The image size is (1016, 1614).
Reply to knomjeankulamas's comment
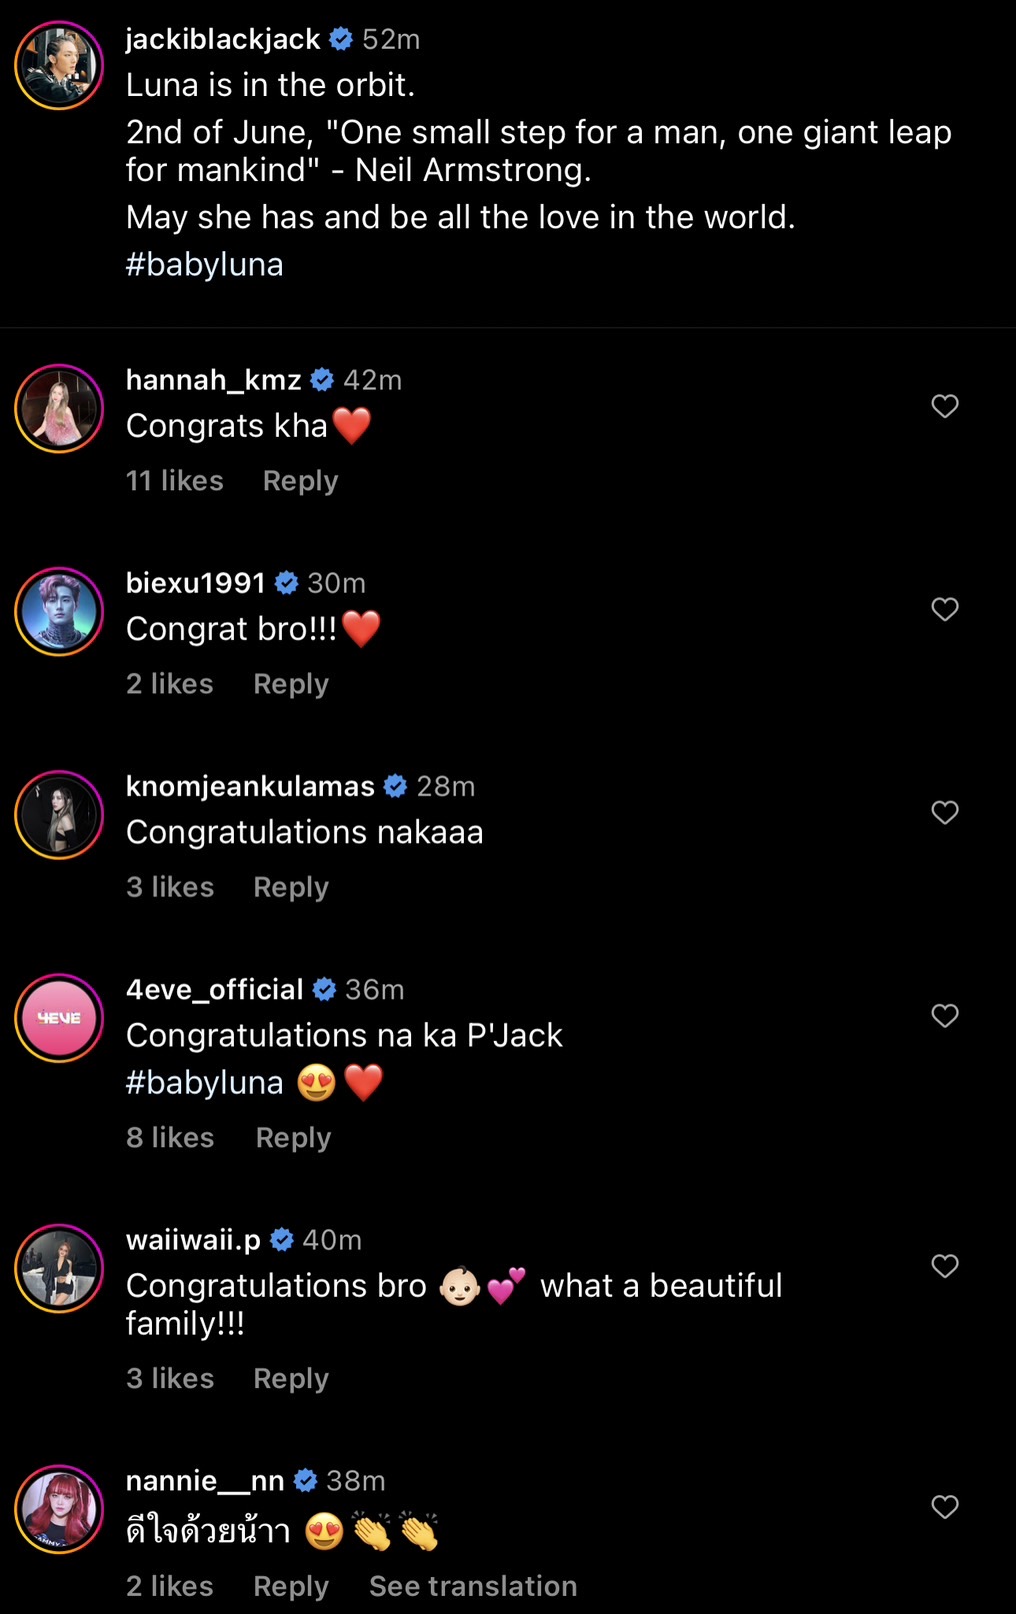(x=291, y=887)
